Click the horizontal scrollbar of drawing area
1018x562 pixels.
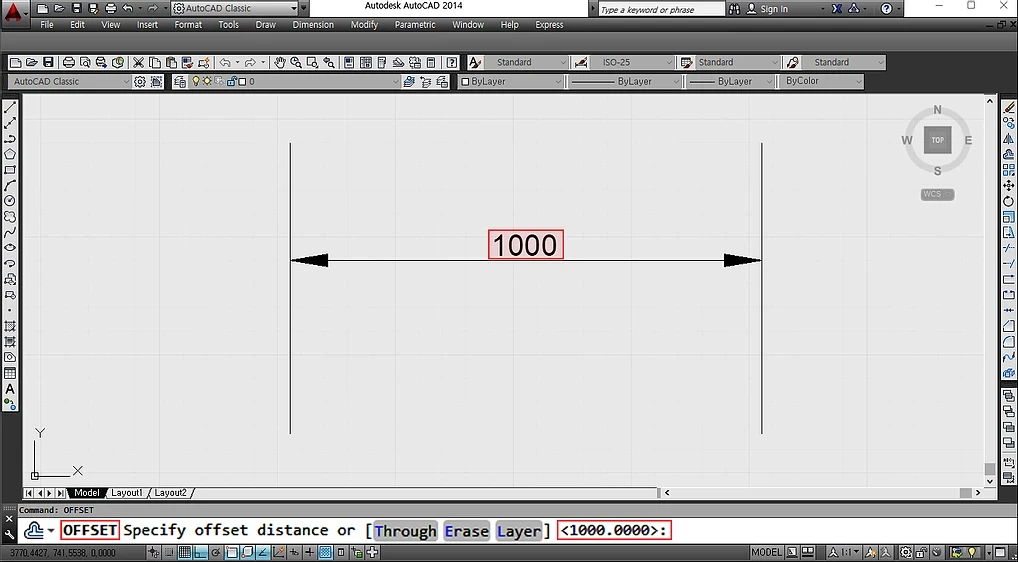[x=822, y=493]
